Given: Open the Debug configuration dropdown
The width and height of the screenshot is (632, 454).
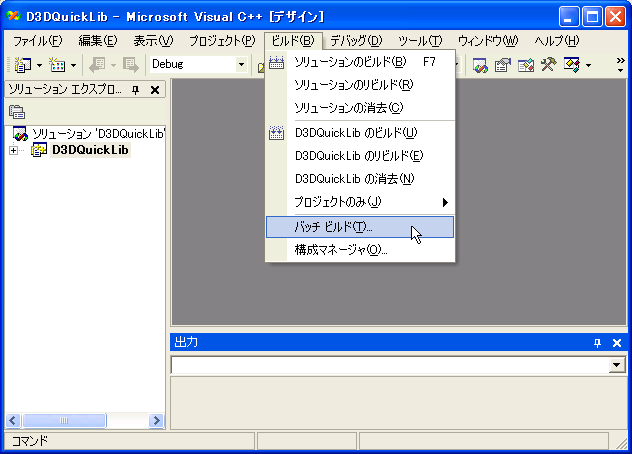Looking at the screenshot, I should click(x=241, y=65).
